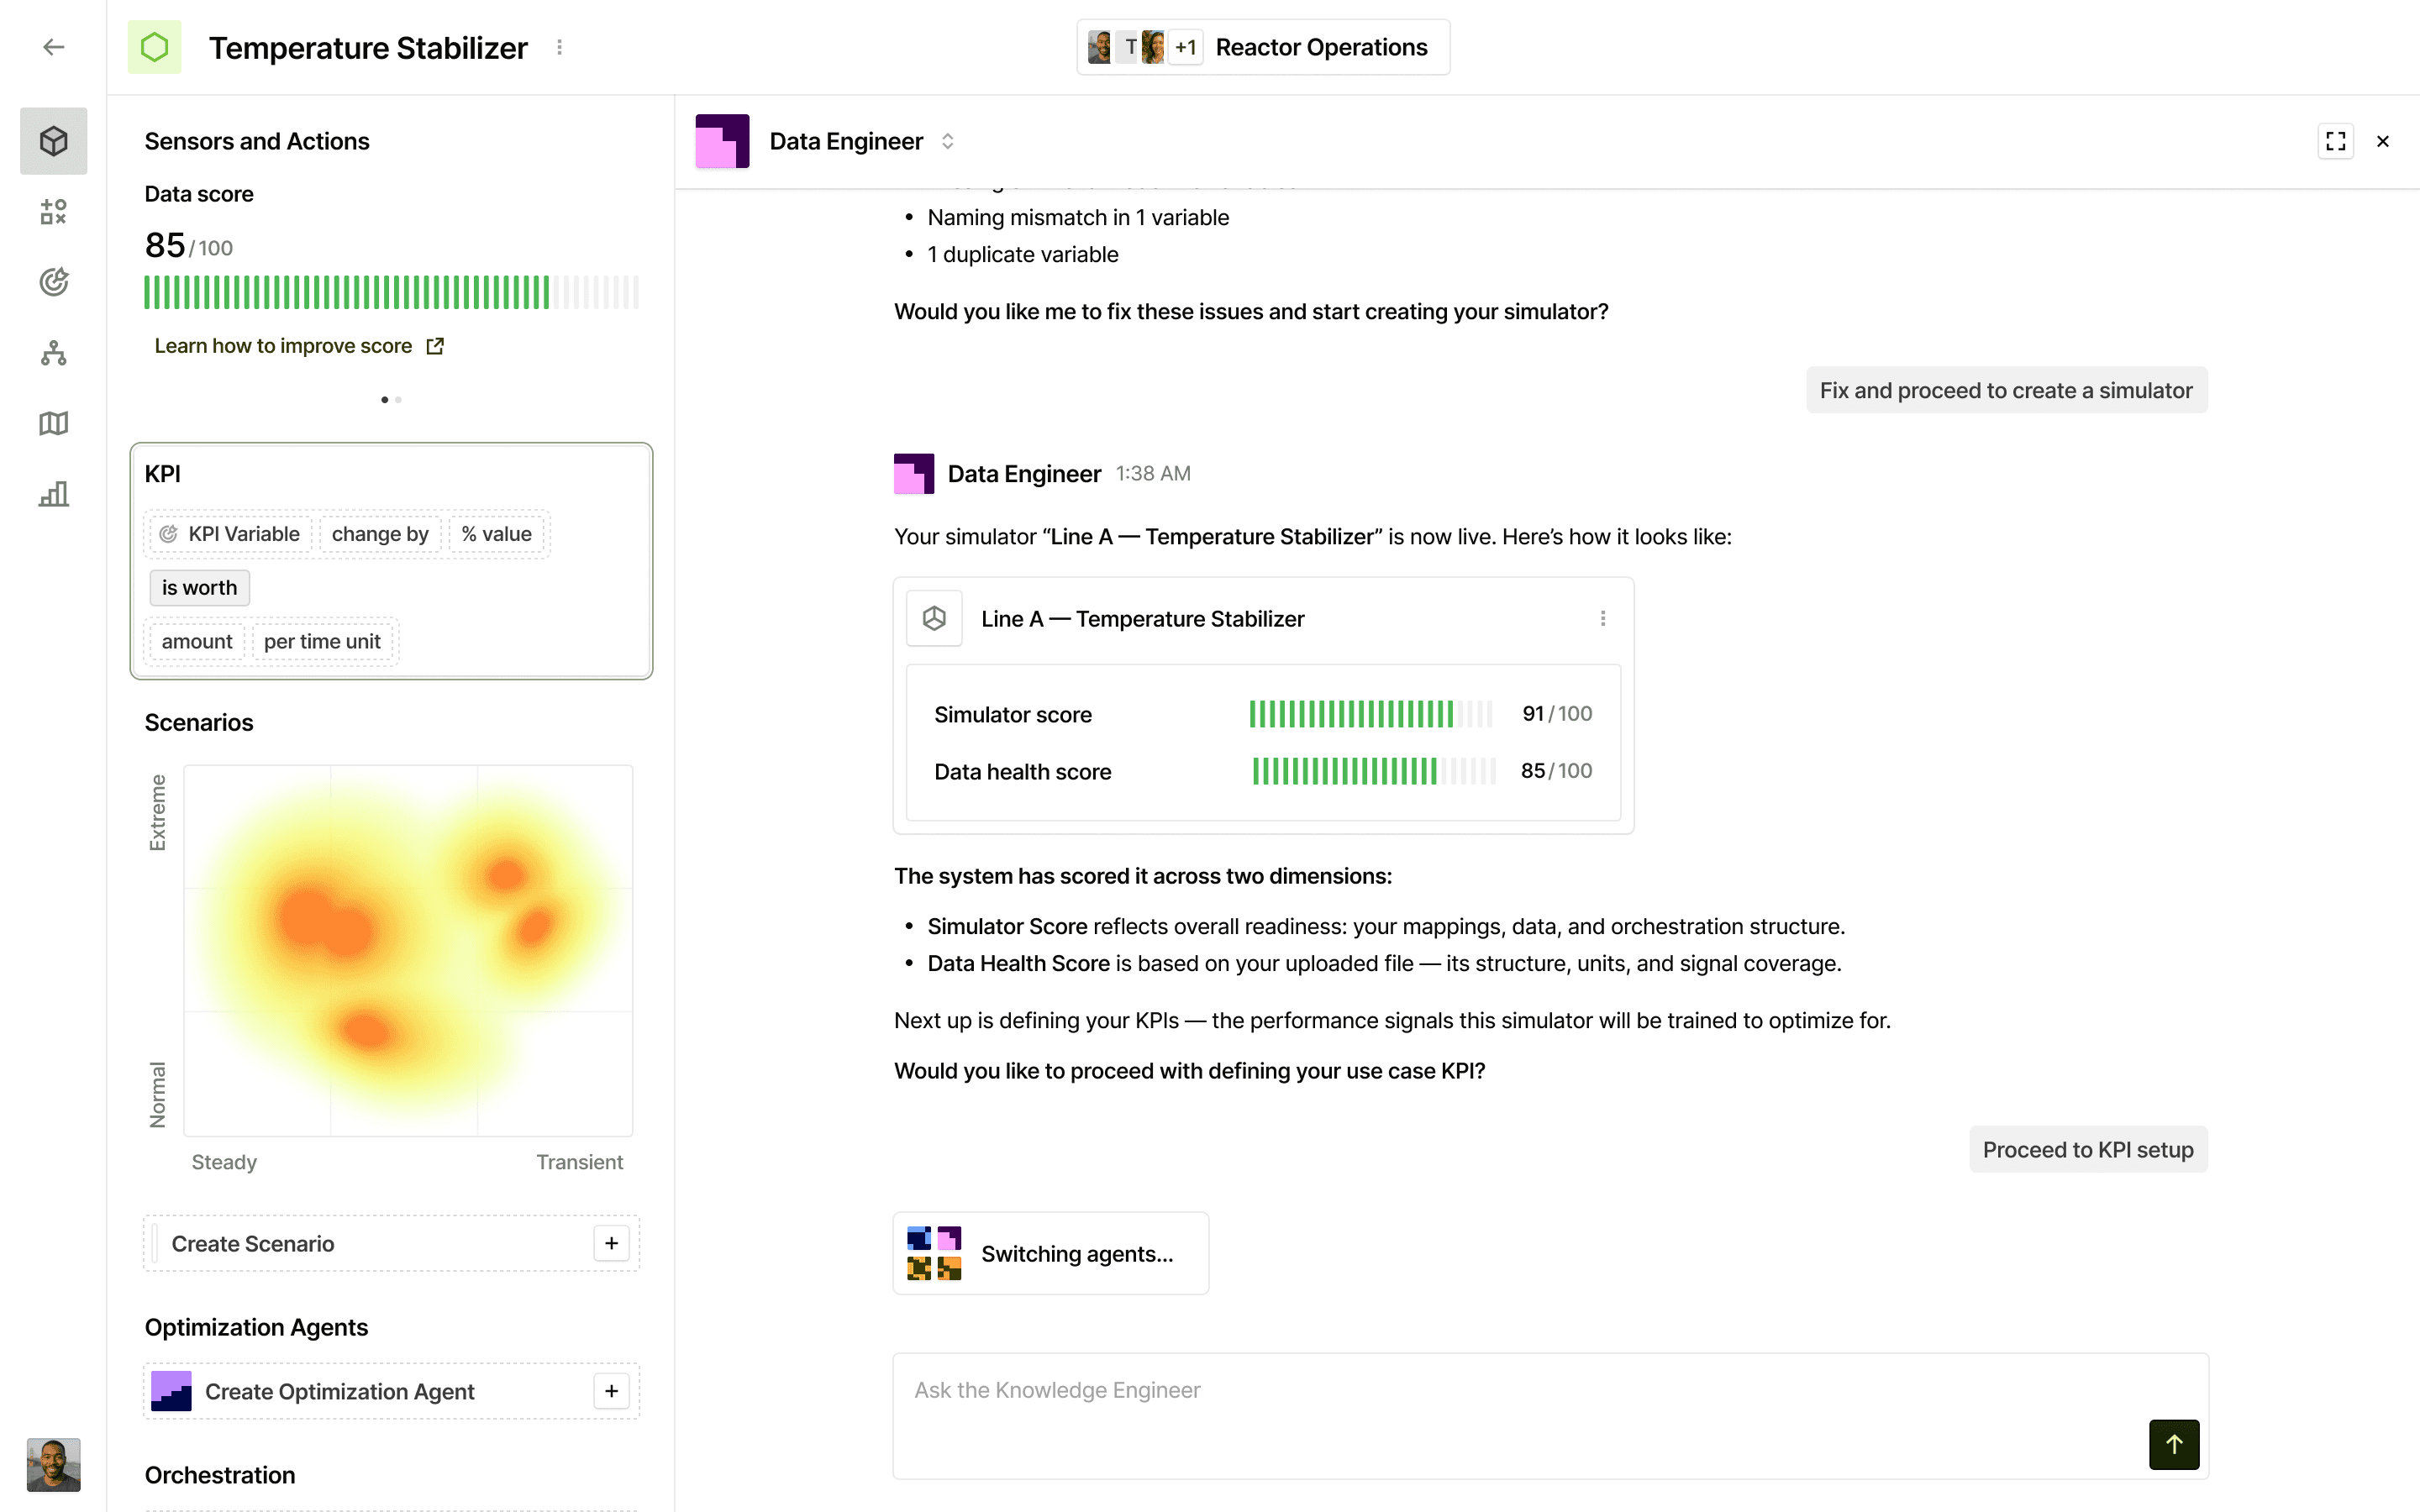Open Temperature Stabilizer title options menu
2420x1512 pixels.
tap(560, 47)
